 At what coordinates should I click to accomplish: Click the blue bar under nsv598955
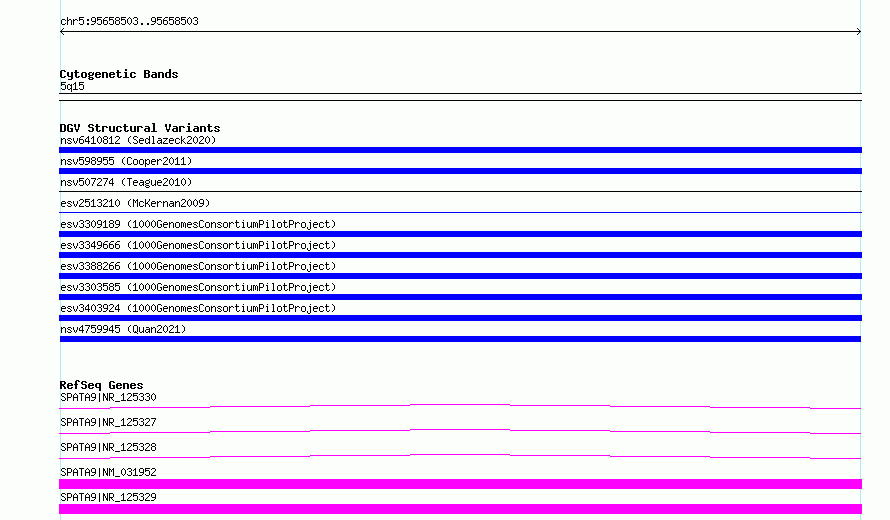point(460,171)
